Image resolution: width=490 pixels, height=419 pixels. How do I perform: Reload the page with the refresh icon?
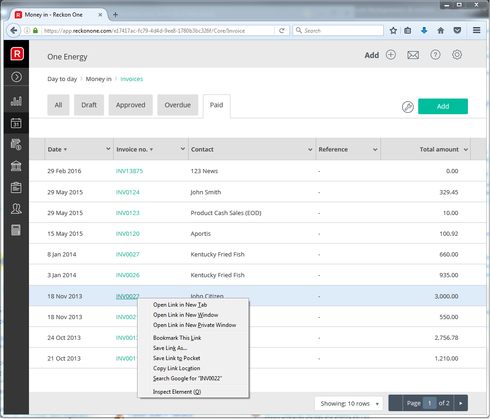point(282,31)
